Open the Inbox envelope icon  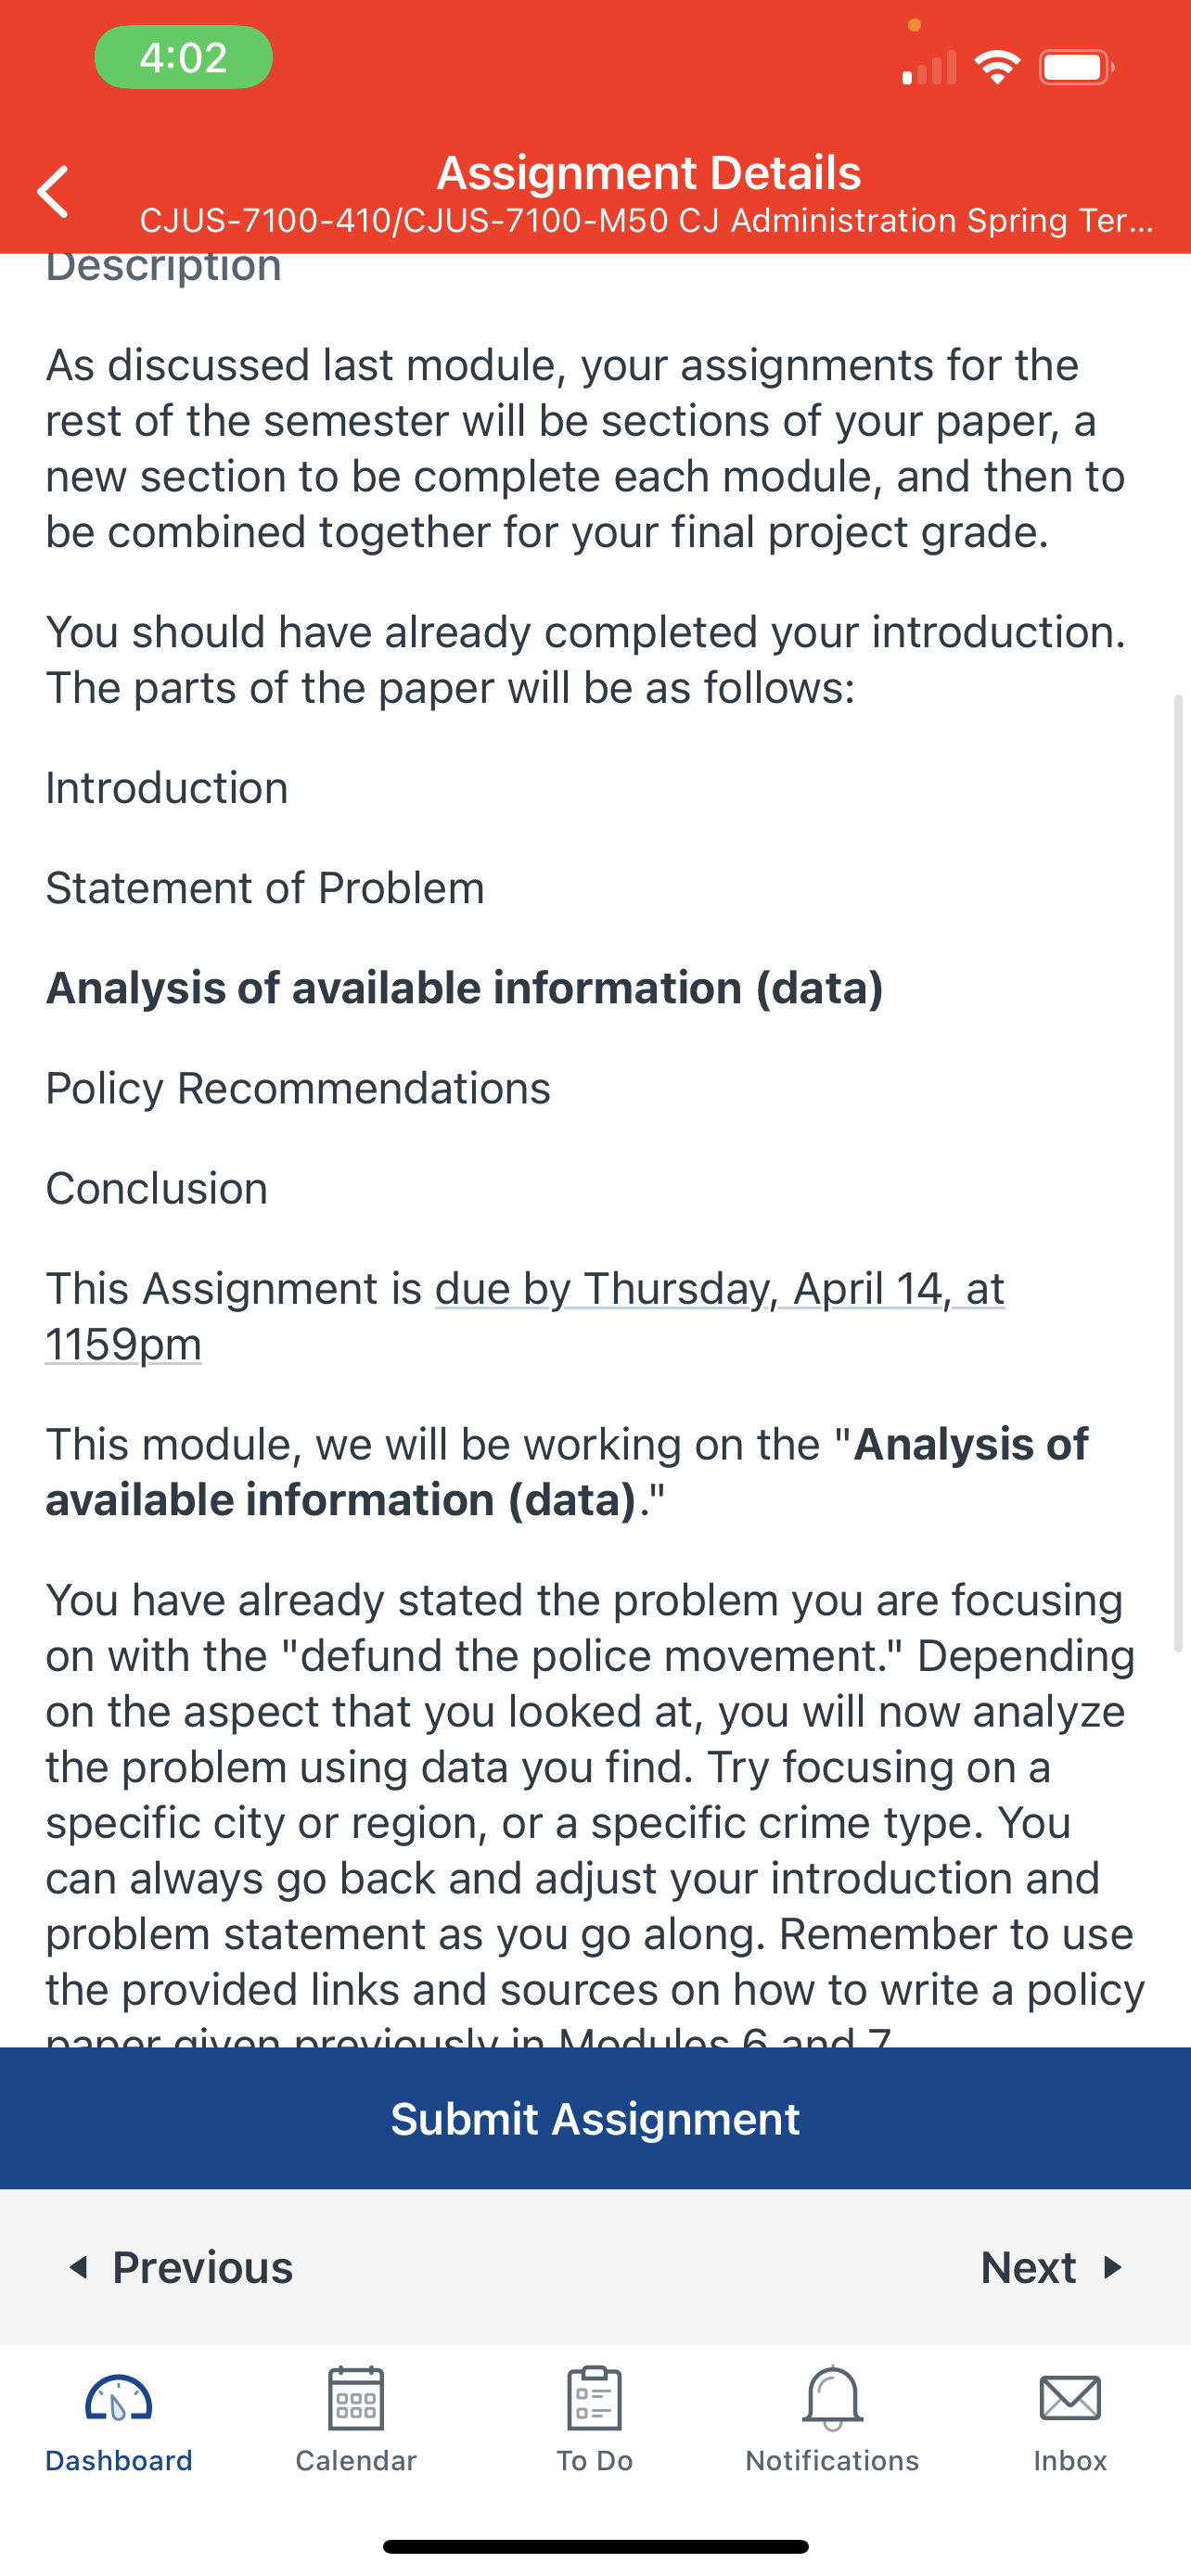pos(1070,2398)
